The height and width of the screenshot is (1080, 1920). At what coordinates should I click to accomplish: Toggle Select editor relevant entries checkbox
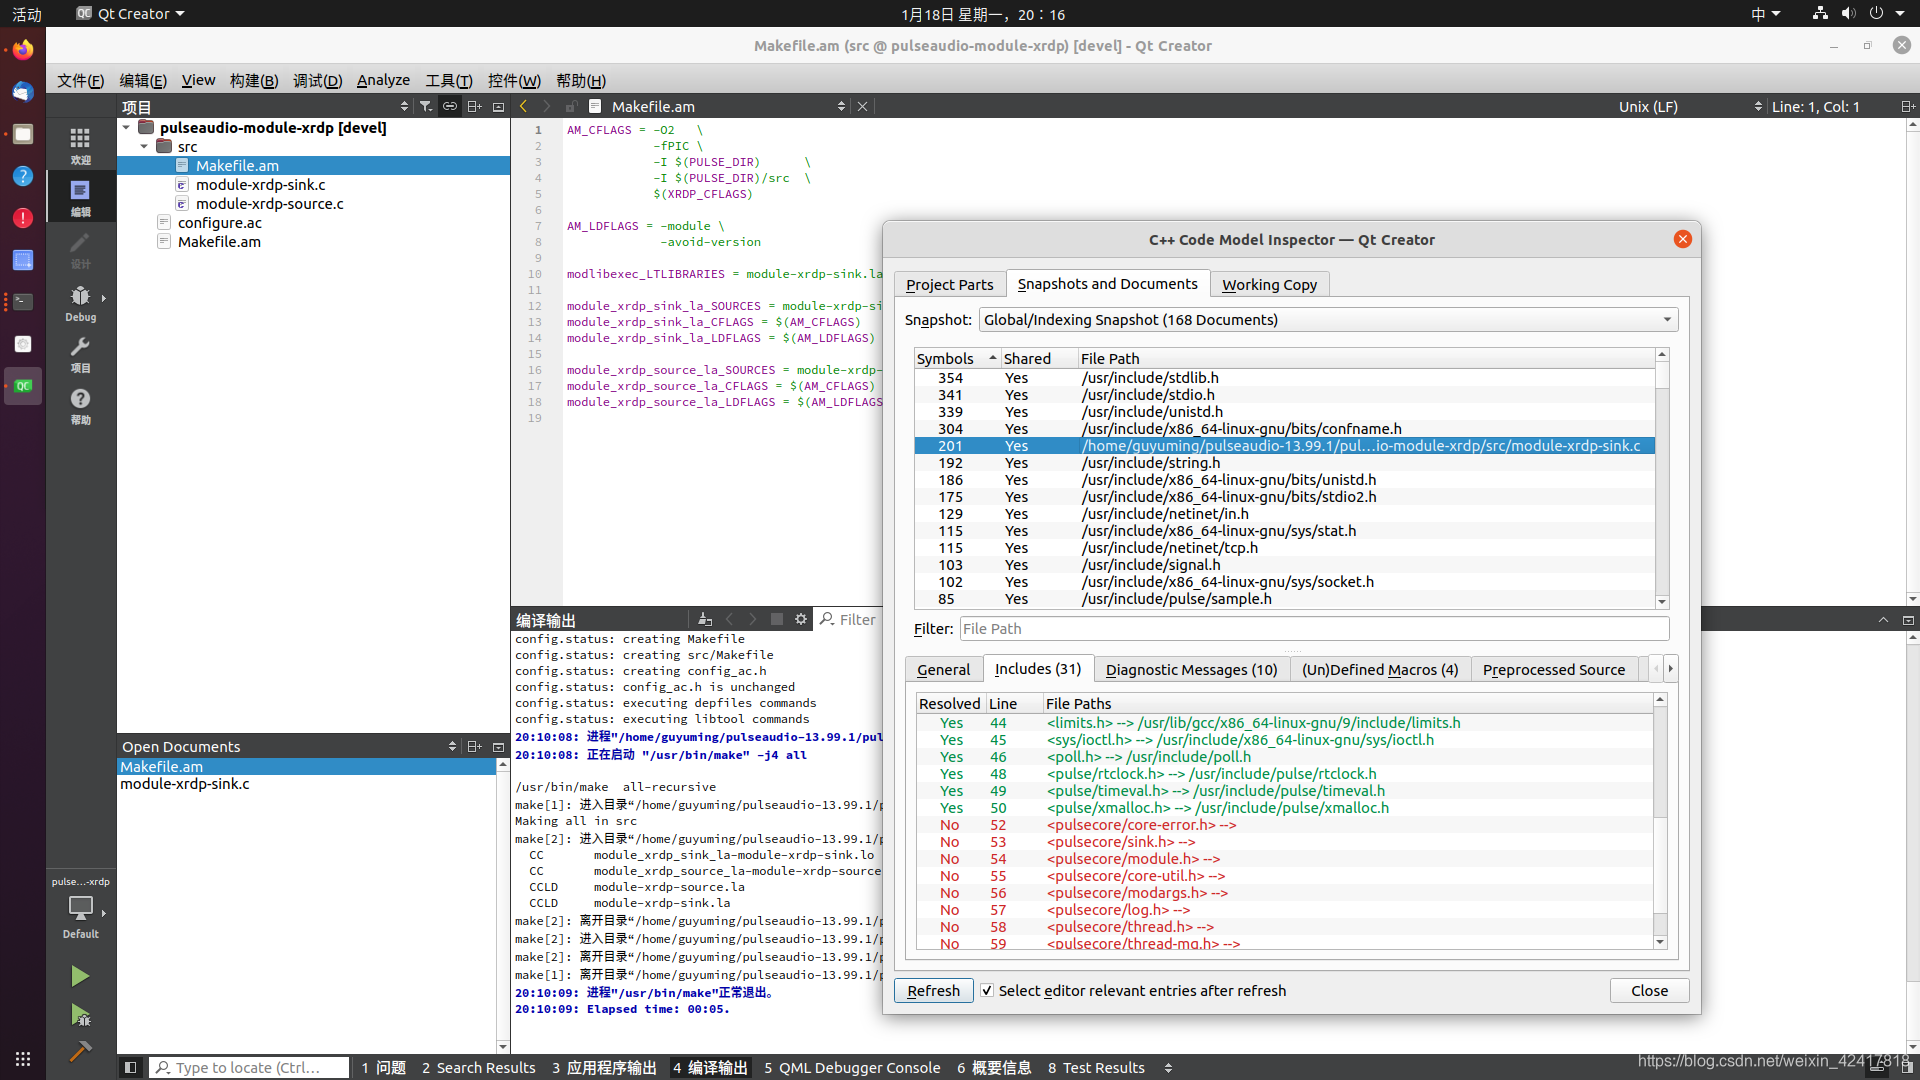987,990
